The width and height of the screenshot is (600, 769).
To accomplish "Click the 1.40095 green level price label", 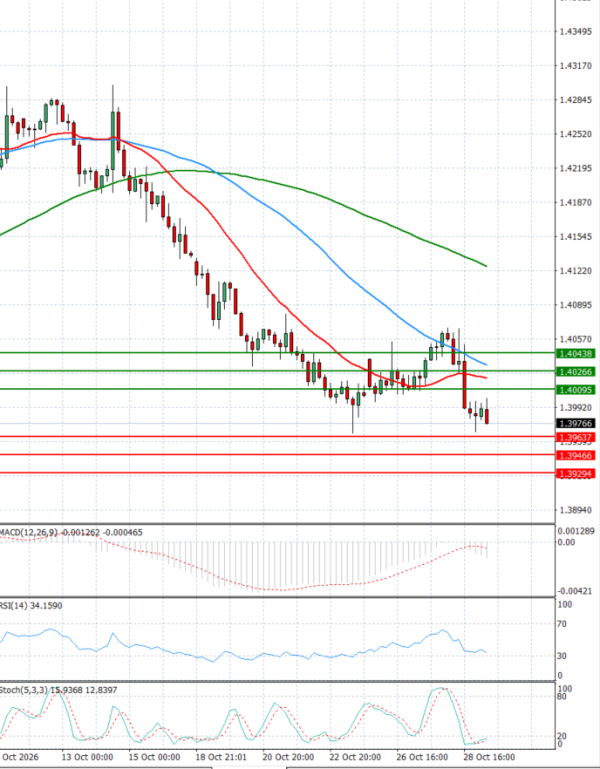I will click(575, 390).
